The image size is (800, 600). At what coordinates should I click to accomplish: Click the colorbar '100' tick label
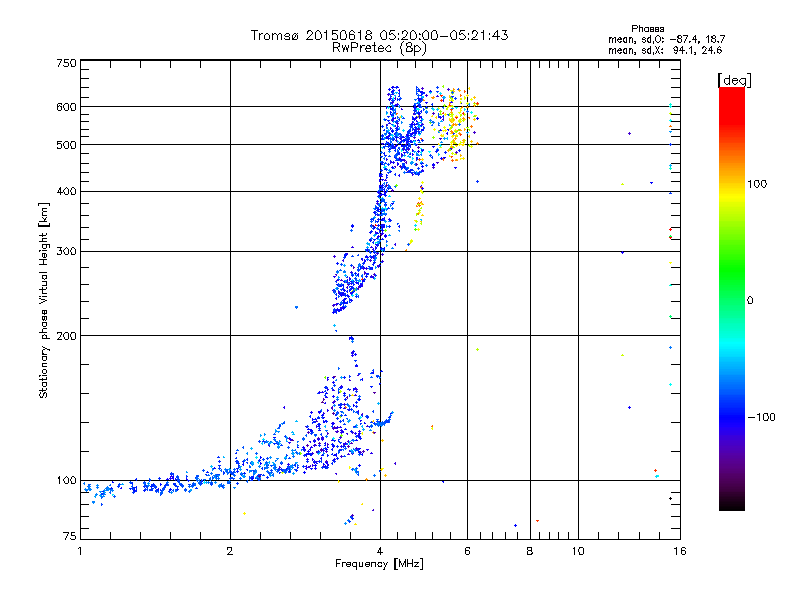(757, 184)
